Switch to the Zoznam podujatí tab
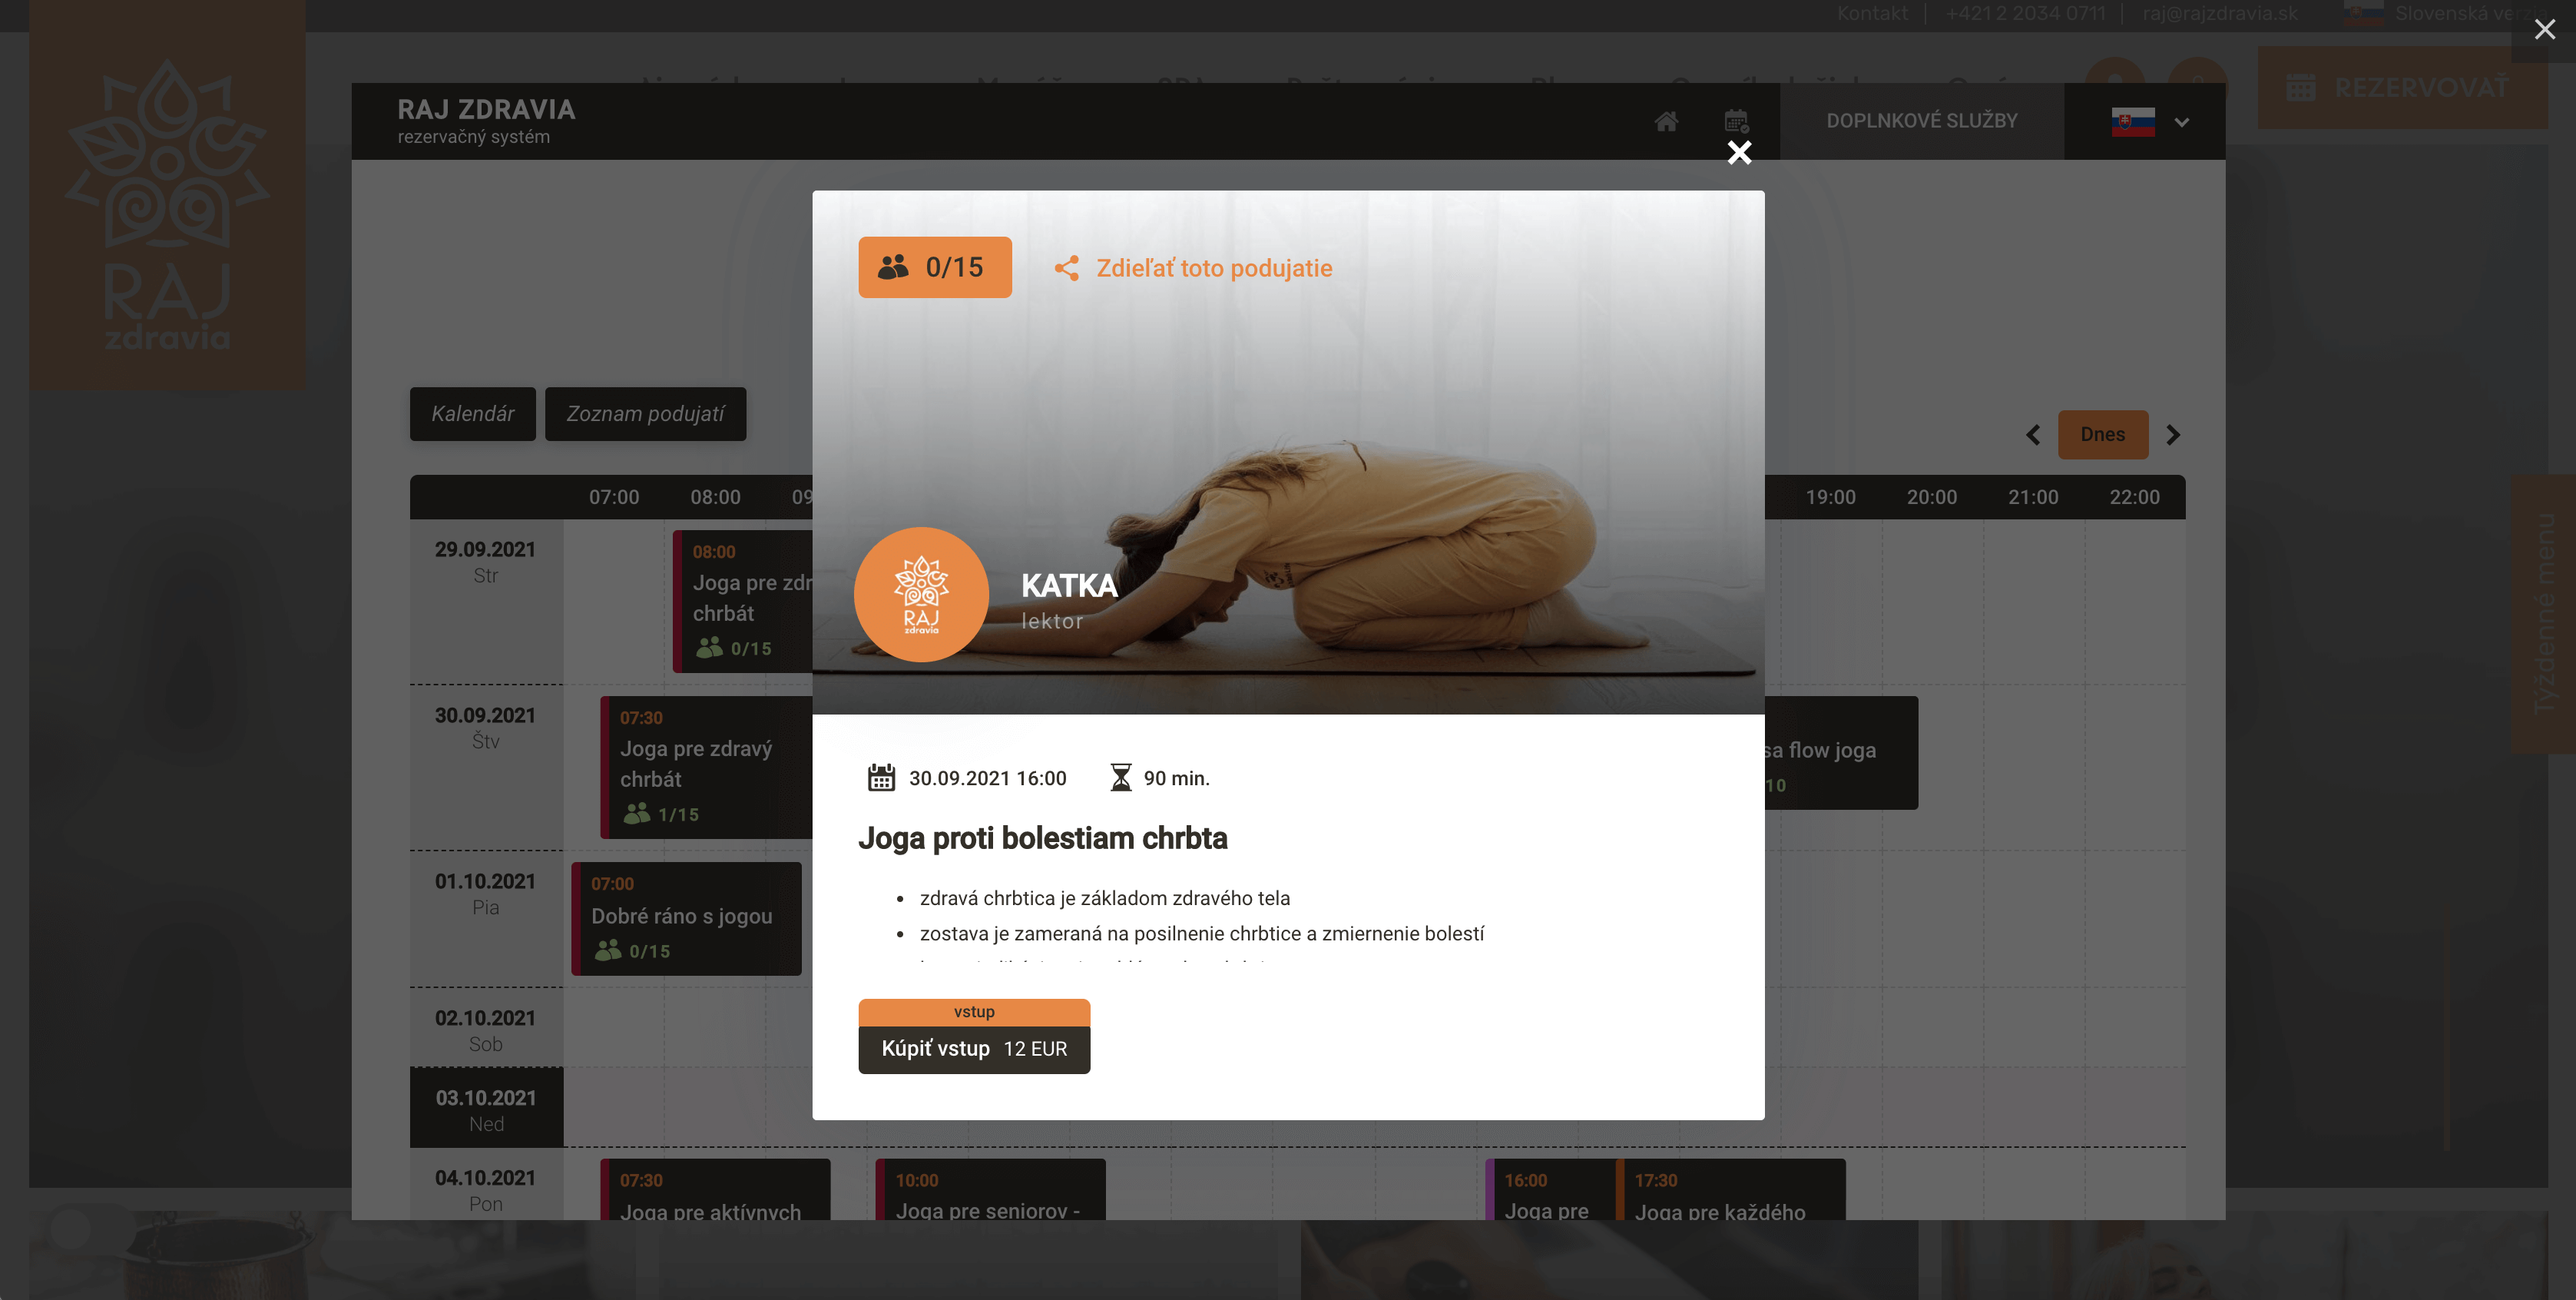The width and height of the screenshot is (2576, 1300). click(x=645, y=414)
